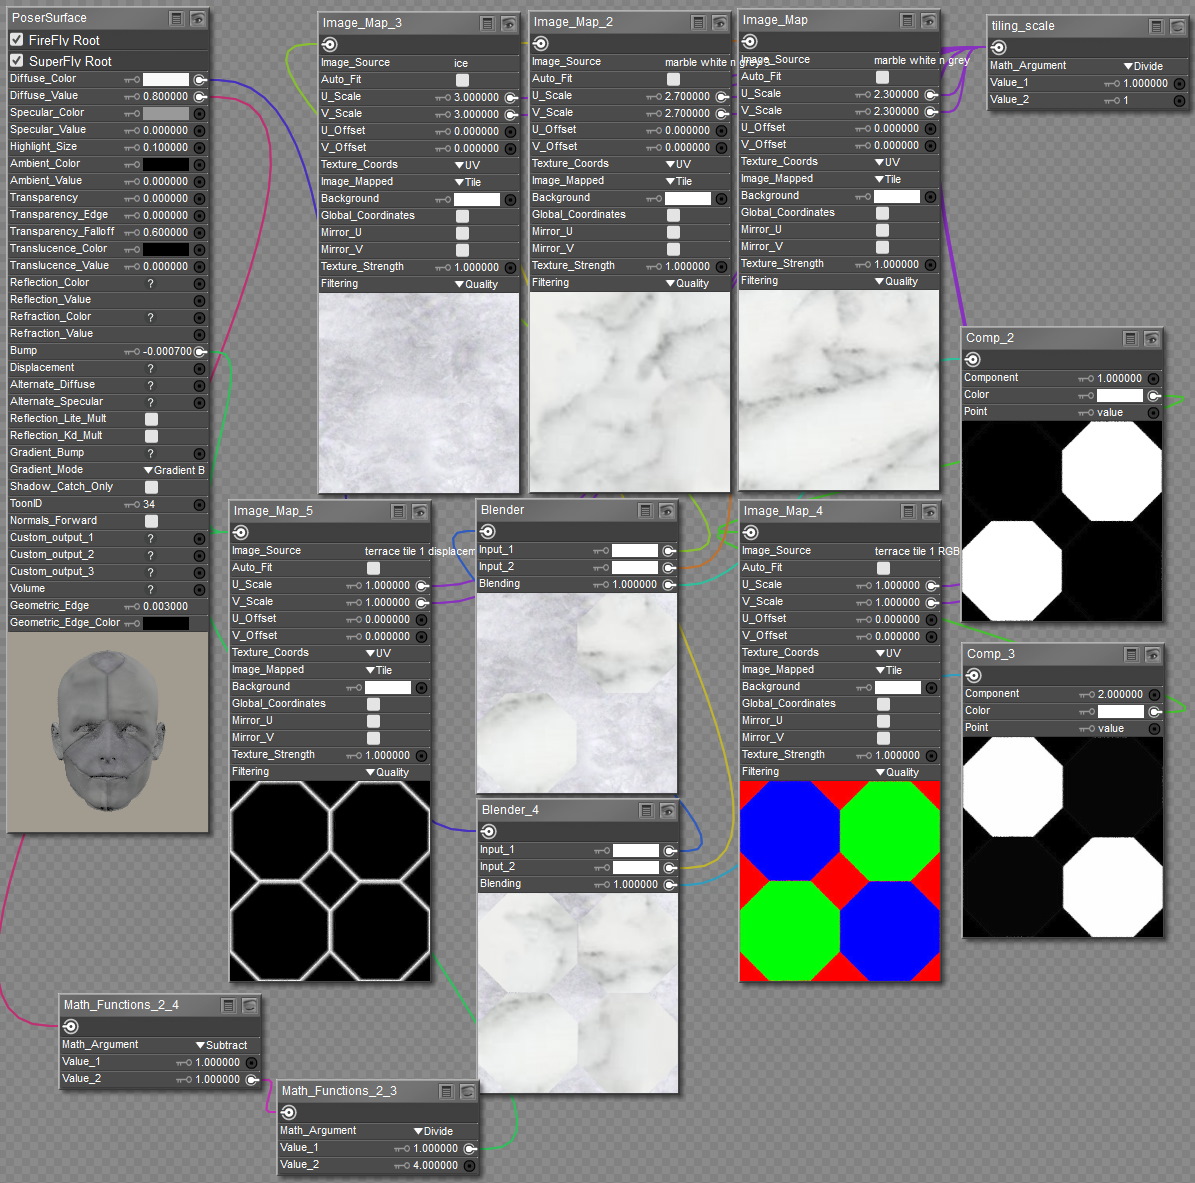The height and width of the screenshot is (1183, 1195).
Task: Click Image_Map_4 'terrace tile 1 RGB' source
Action: (916, 551)
